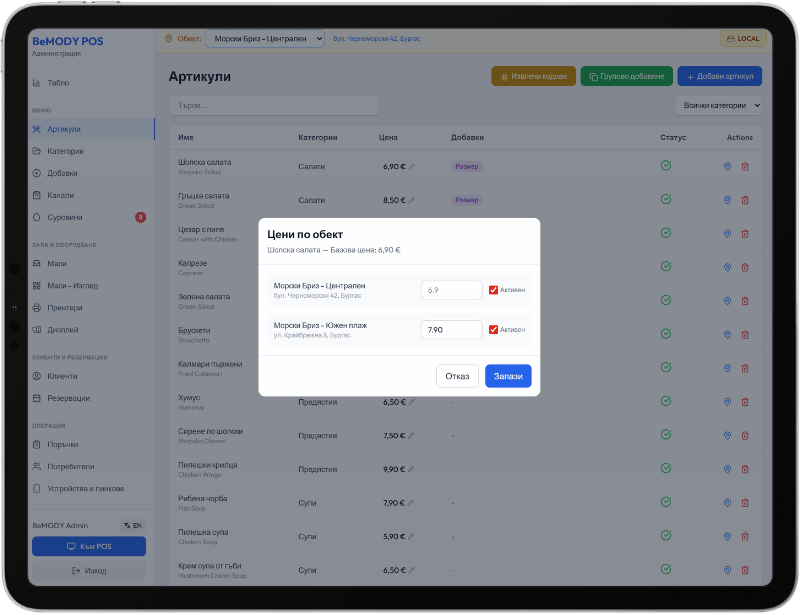Toggle the status checkmark for Пилешка супа

click(x=666, y=535)
